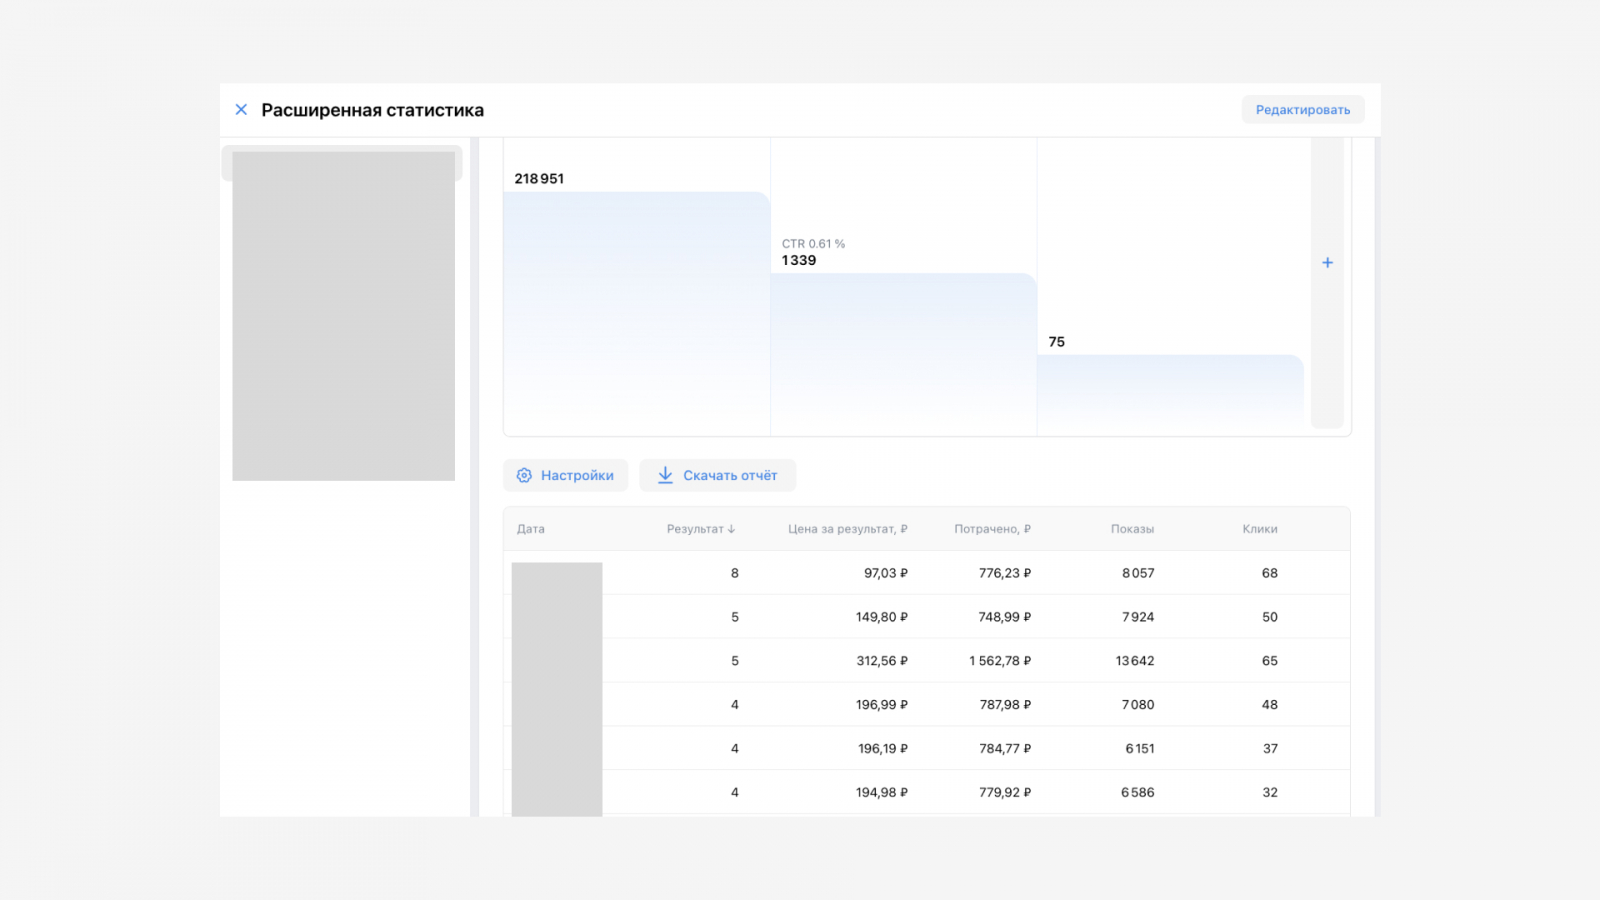Select the funnel bar labeled 1 339
Viewport: 1600px width, 900px height.
[x=904, y=354]
